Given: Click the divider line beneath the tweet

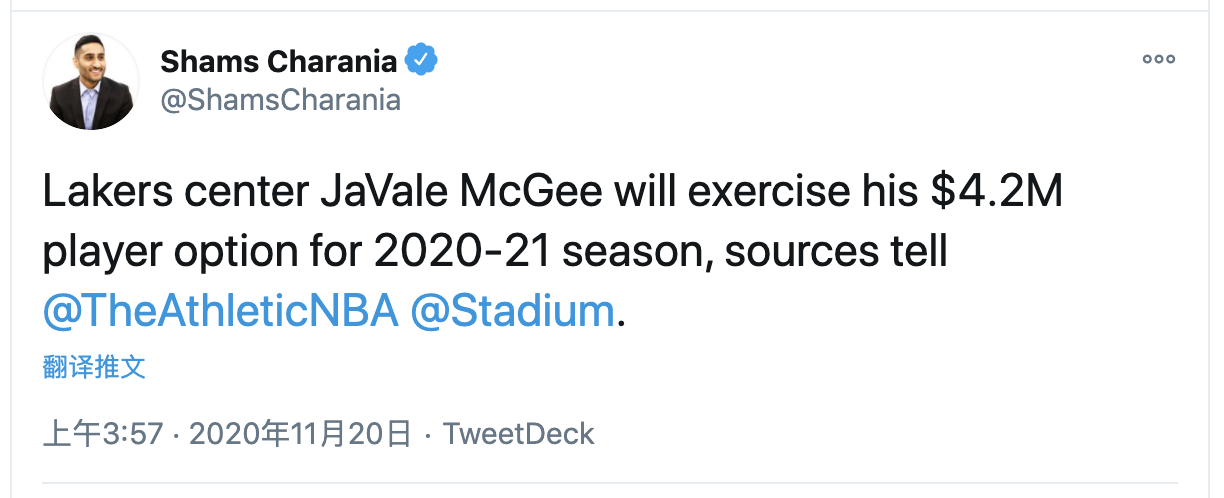Looking at the screenshot, I should [612, 484].
